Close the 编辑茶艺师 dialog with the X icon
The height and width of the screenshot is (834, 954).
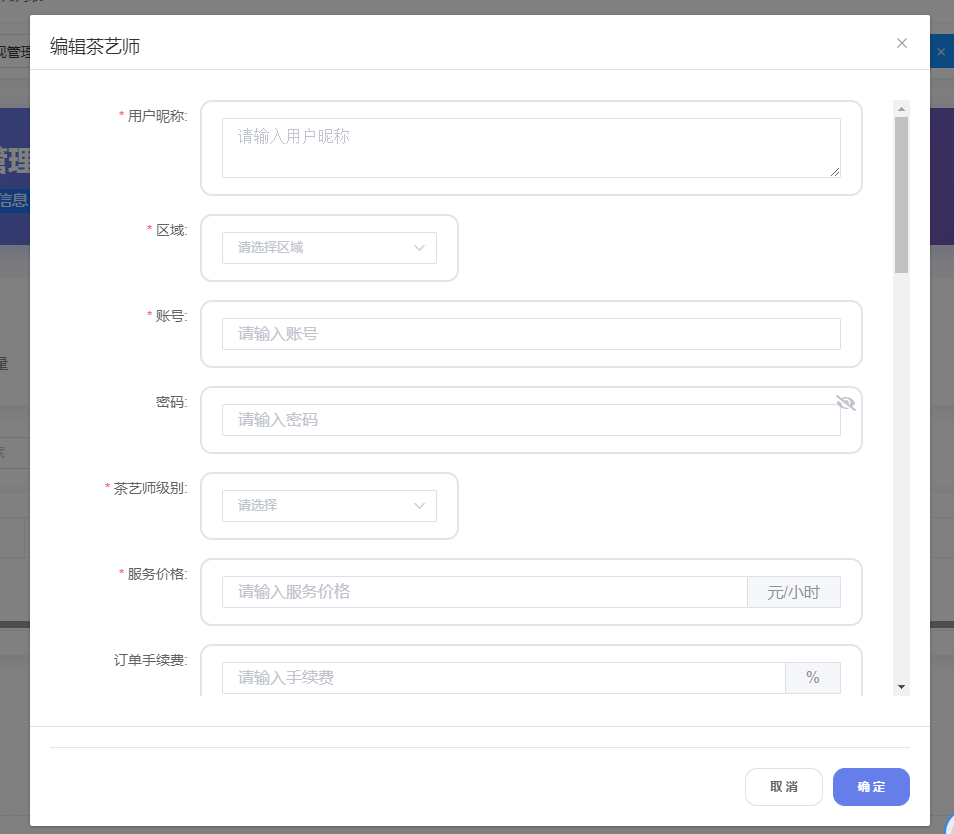(x=901, y=43)
